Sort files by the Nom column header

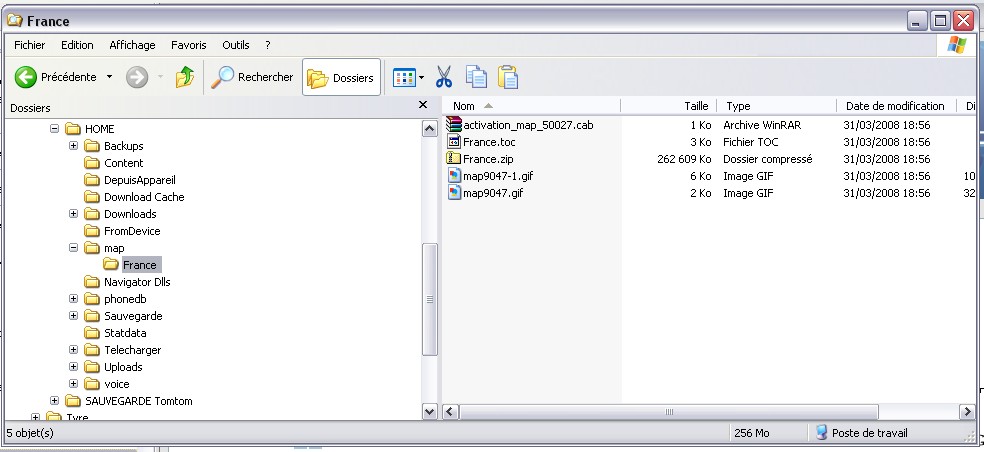pyautogui.click(x=532, y=106)
